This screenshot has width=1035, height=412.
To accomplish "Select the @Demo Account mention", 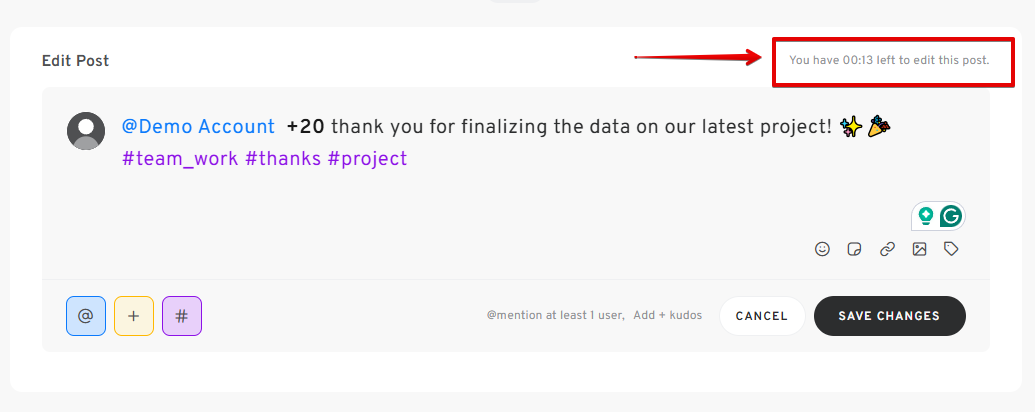I will pos(198,126).
